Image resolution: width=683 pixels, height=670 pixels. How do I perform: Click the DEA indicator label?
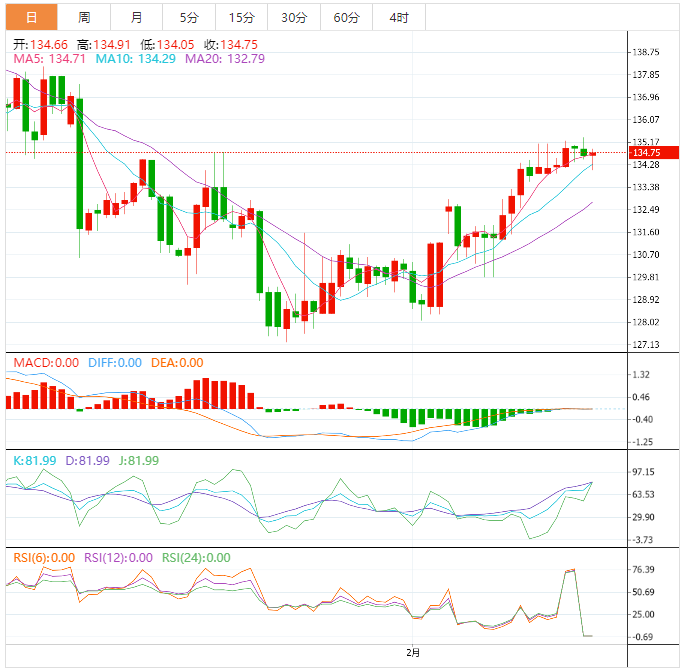(x=177, y=363)
